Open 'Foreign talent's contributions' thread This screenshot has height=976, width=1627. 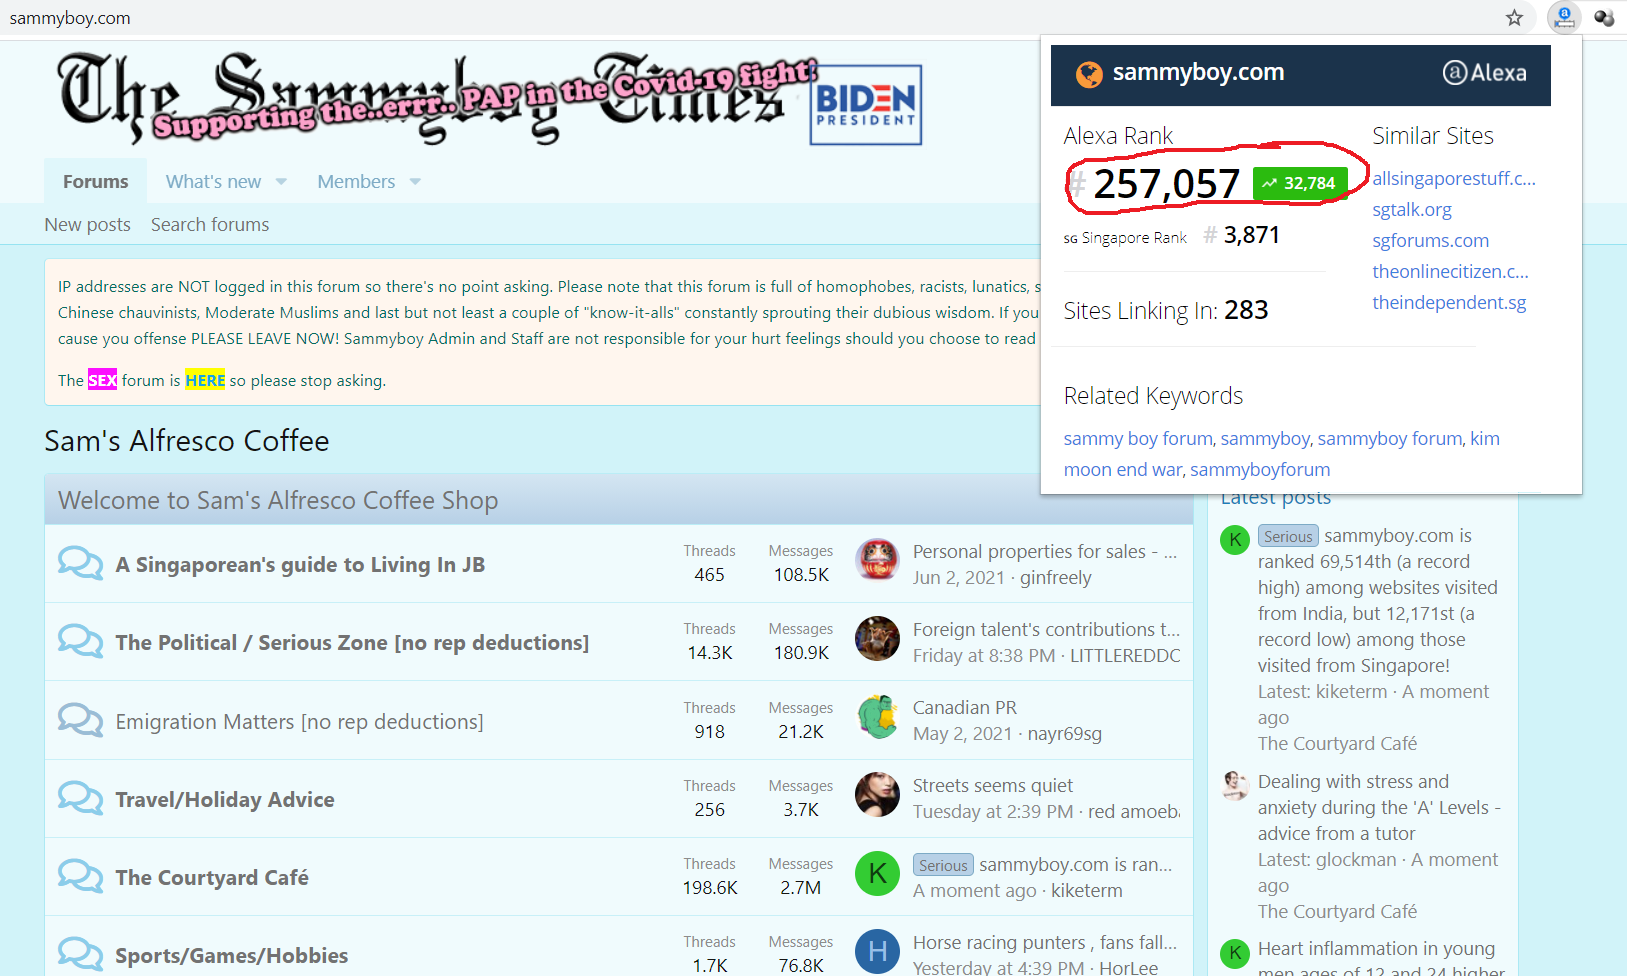(x=1046, y=629)
